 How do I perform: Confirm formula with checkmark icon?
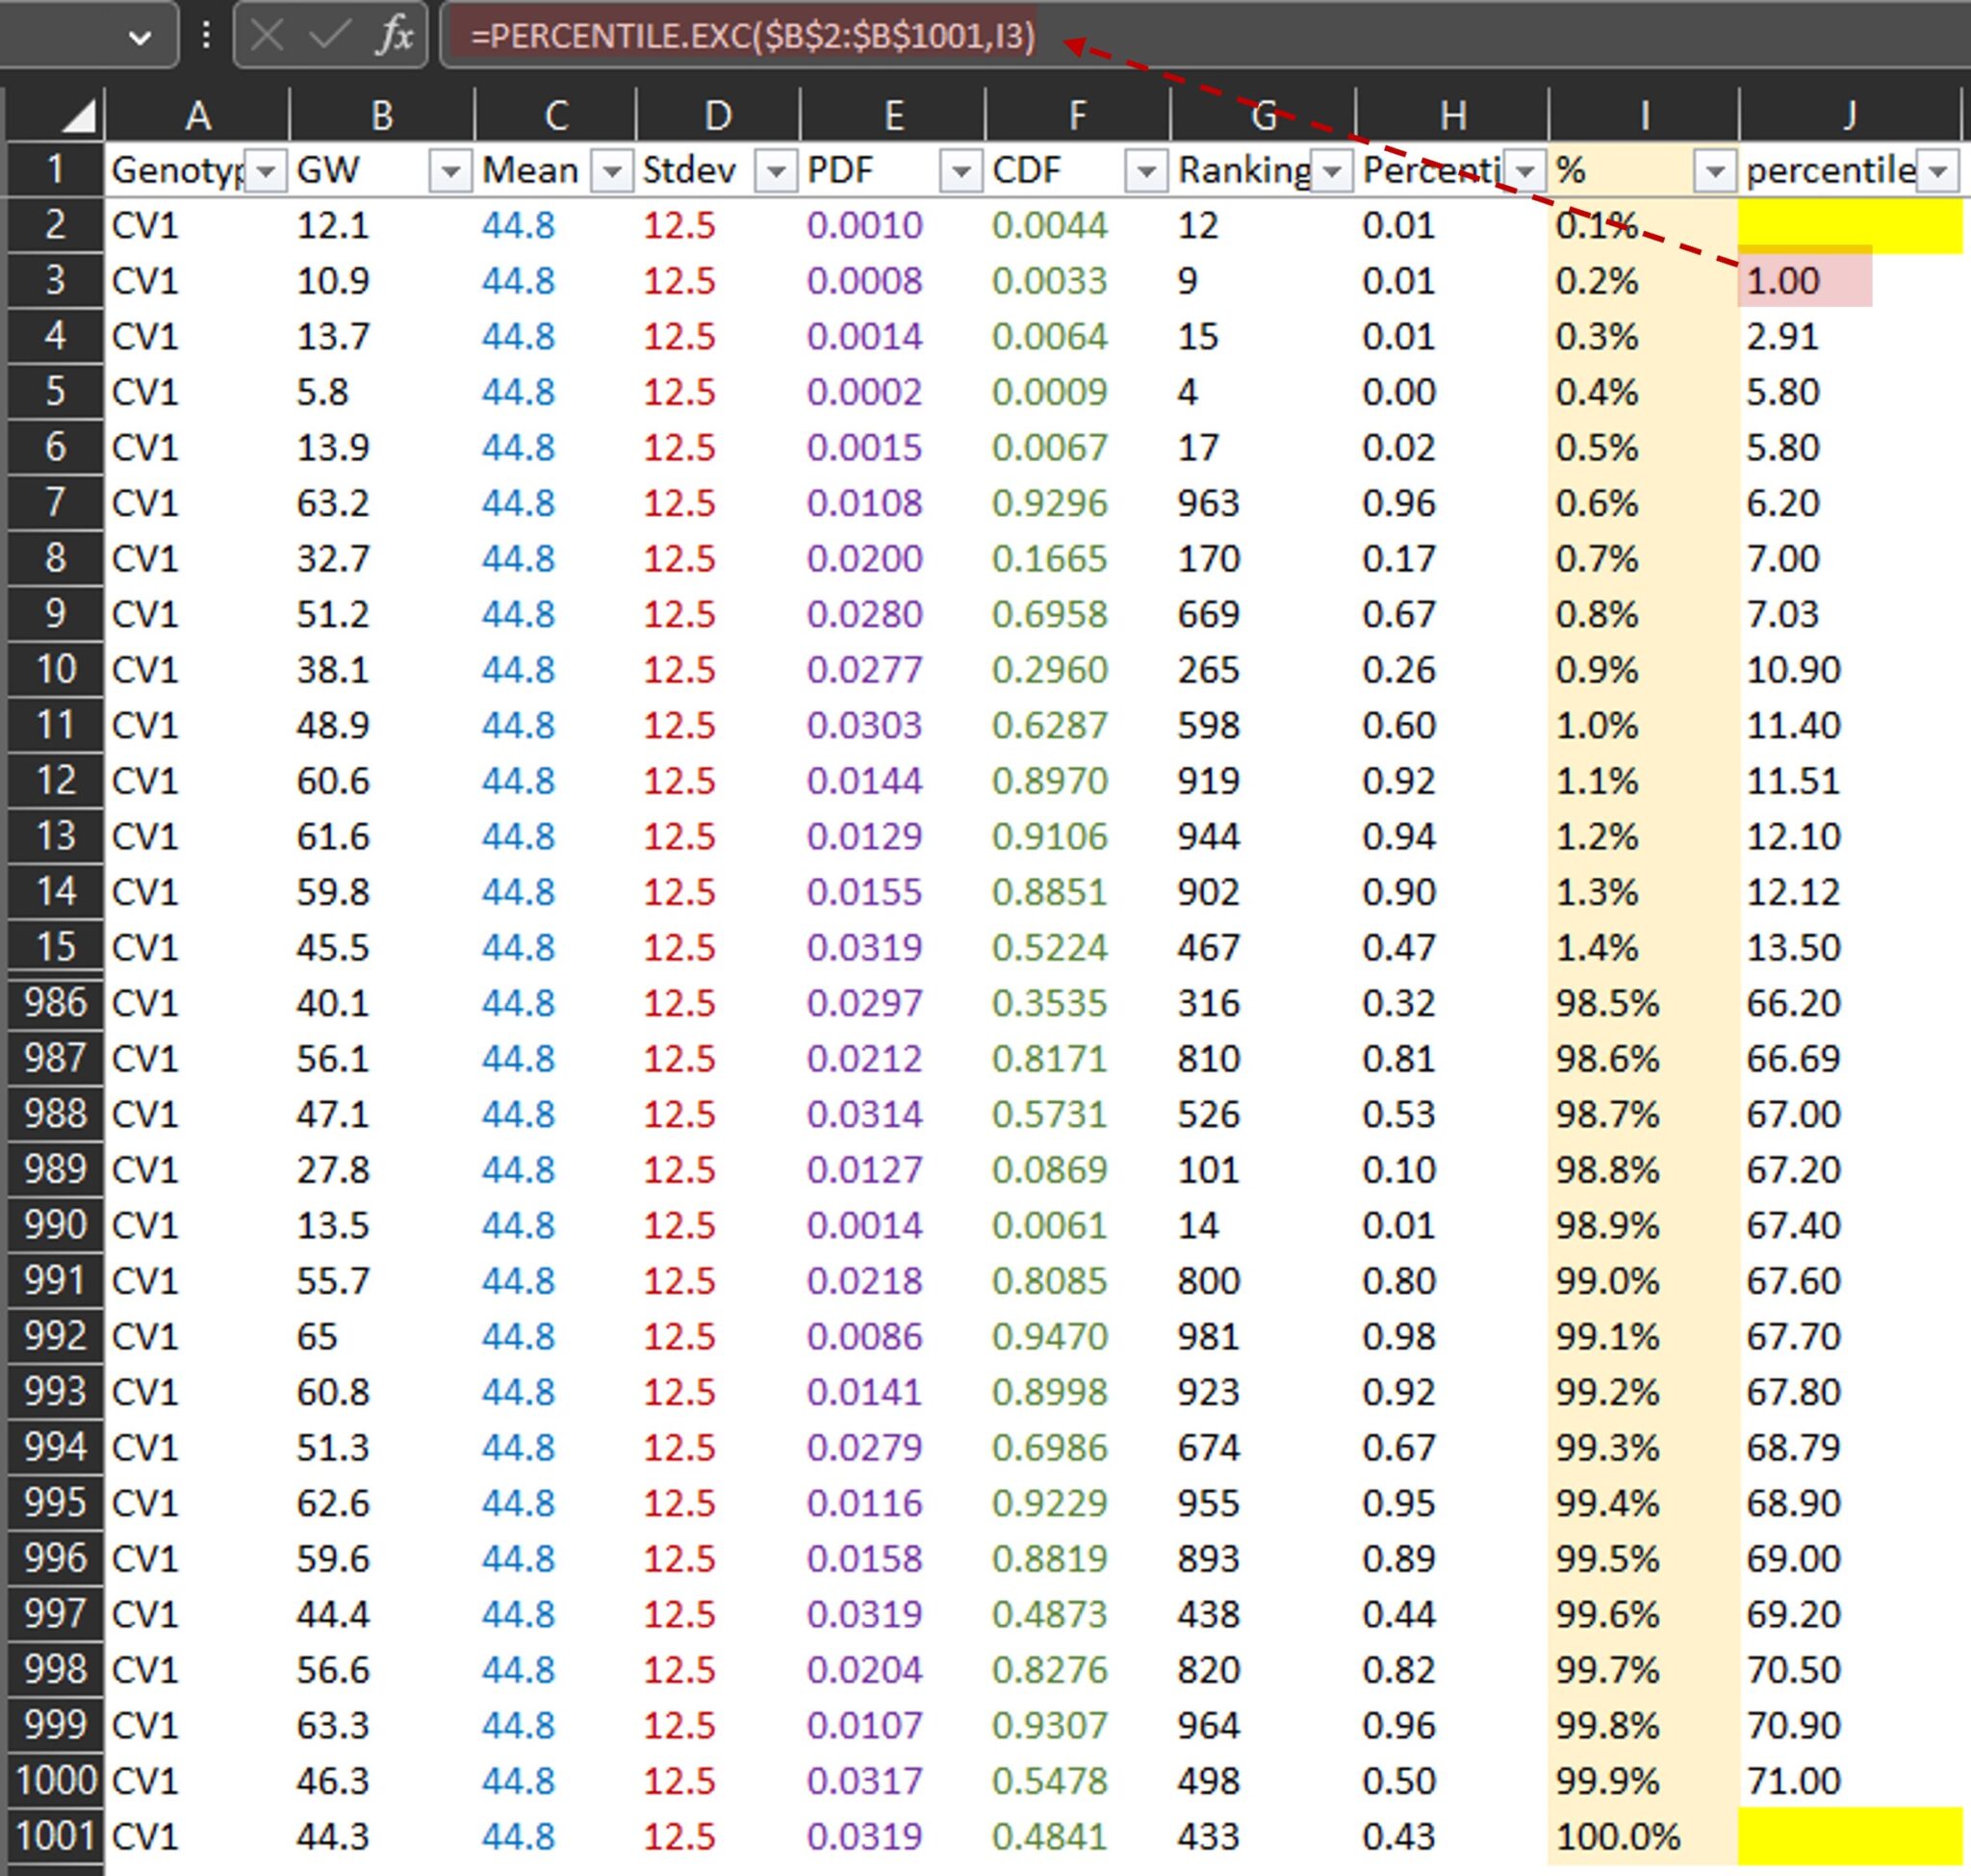(329, 36)
